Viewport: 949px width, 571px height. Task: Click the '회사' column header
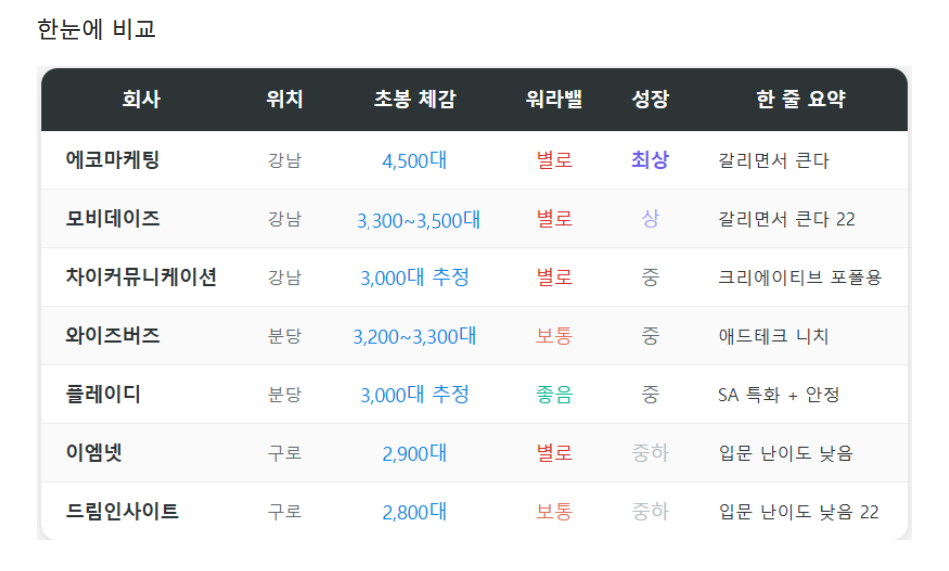tap(141, 99)
